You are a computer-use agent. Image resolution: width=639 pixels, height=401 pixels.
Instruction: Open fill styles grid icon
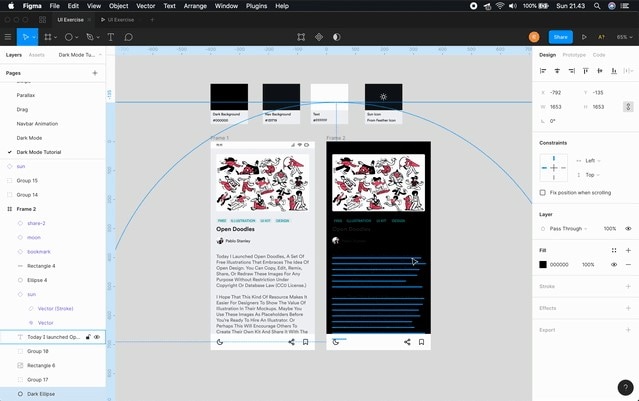coord(614,250)
